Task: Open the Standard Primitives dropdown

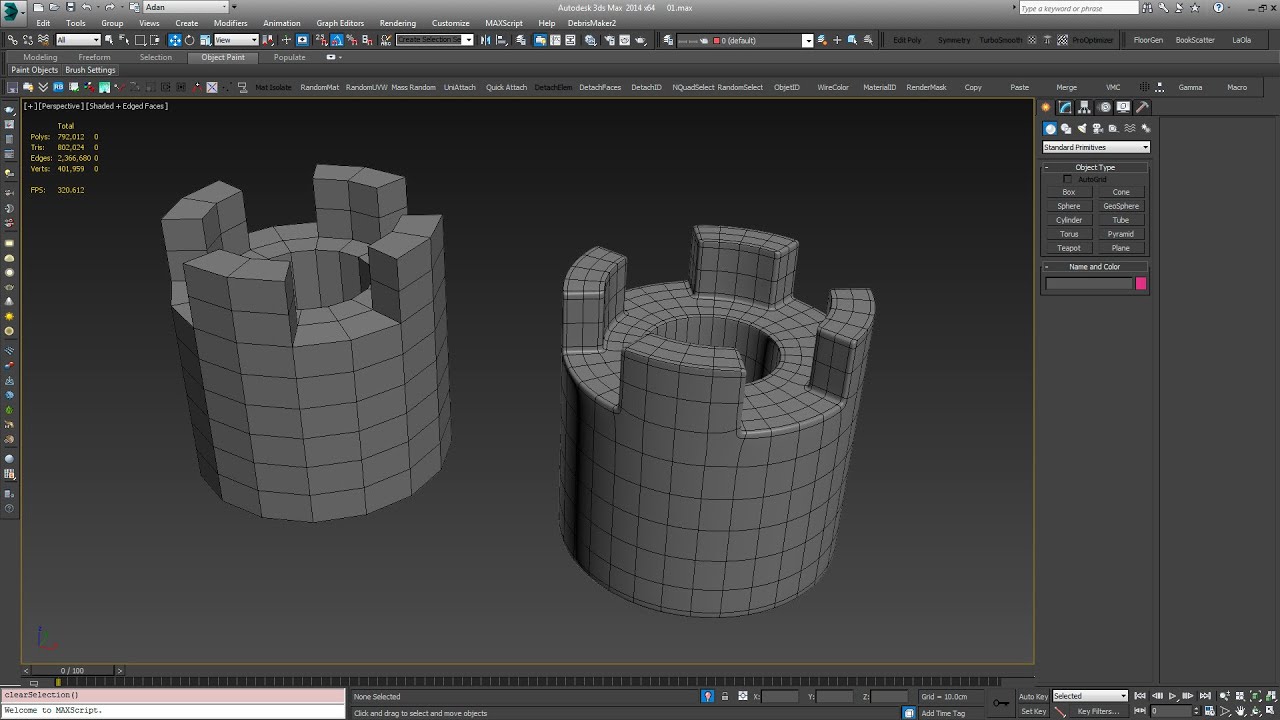Action: point(1096,147)
